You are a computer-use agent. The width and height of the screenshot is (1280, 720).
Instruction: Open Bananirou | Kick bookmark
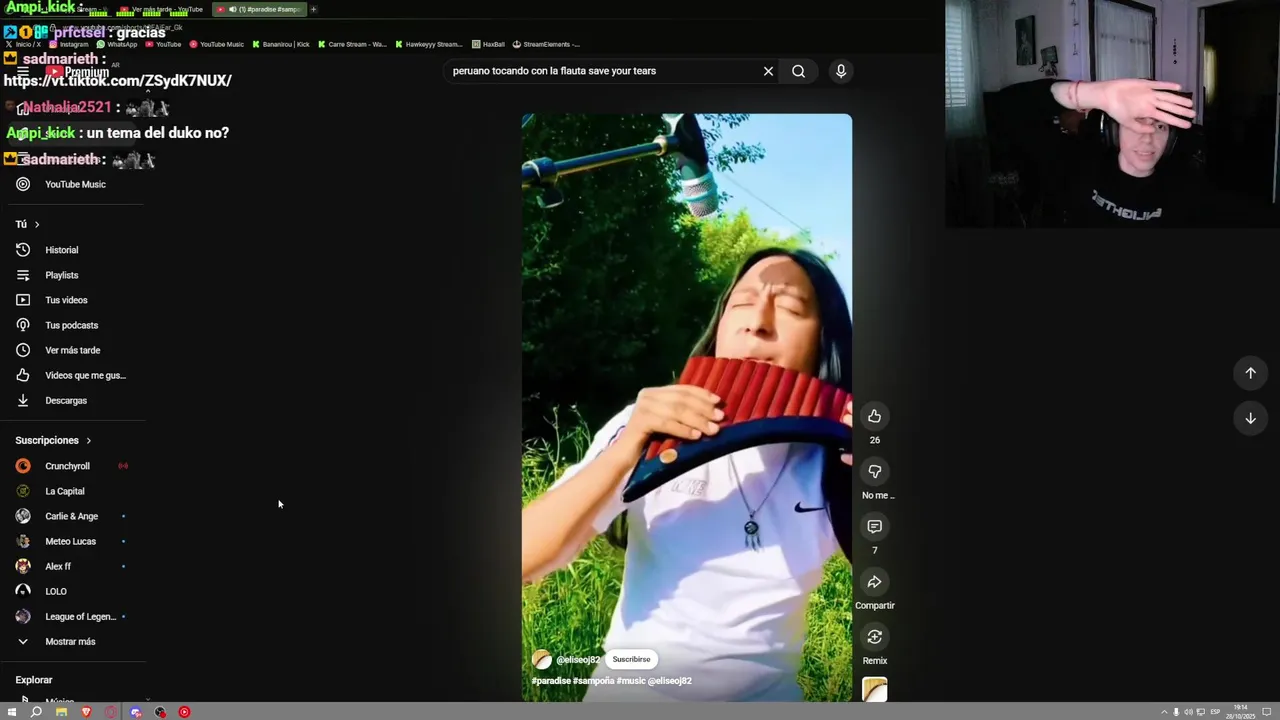[281, 44]
